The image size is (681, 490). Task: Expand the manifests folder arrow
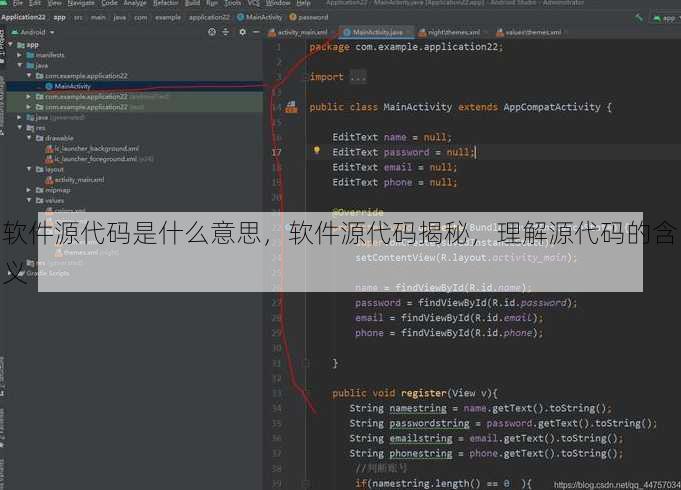click(20, 55)
